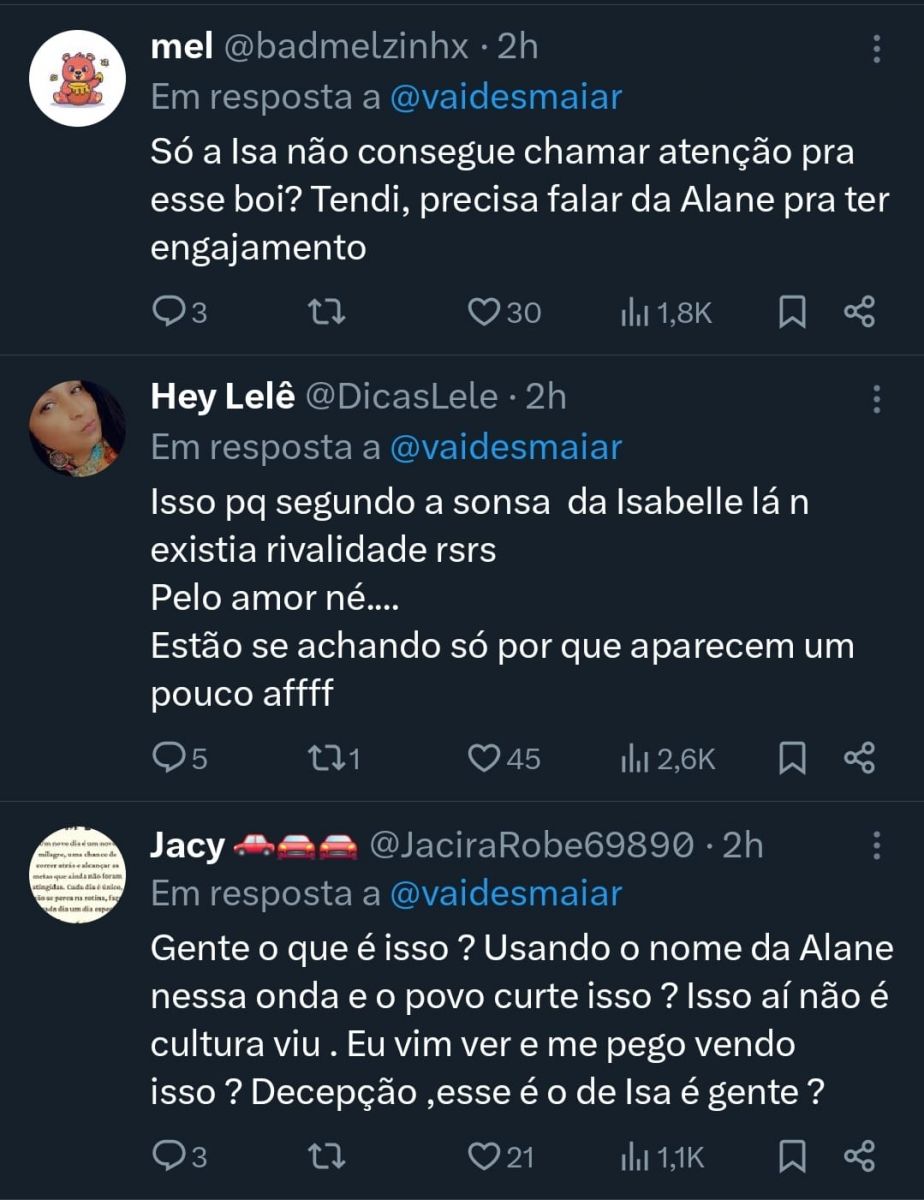This screenshot has height=1200, width=924.
Task: Like mel's tweet with 30 likes
Action: tap(484, 313)
